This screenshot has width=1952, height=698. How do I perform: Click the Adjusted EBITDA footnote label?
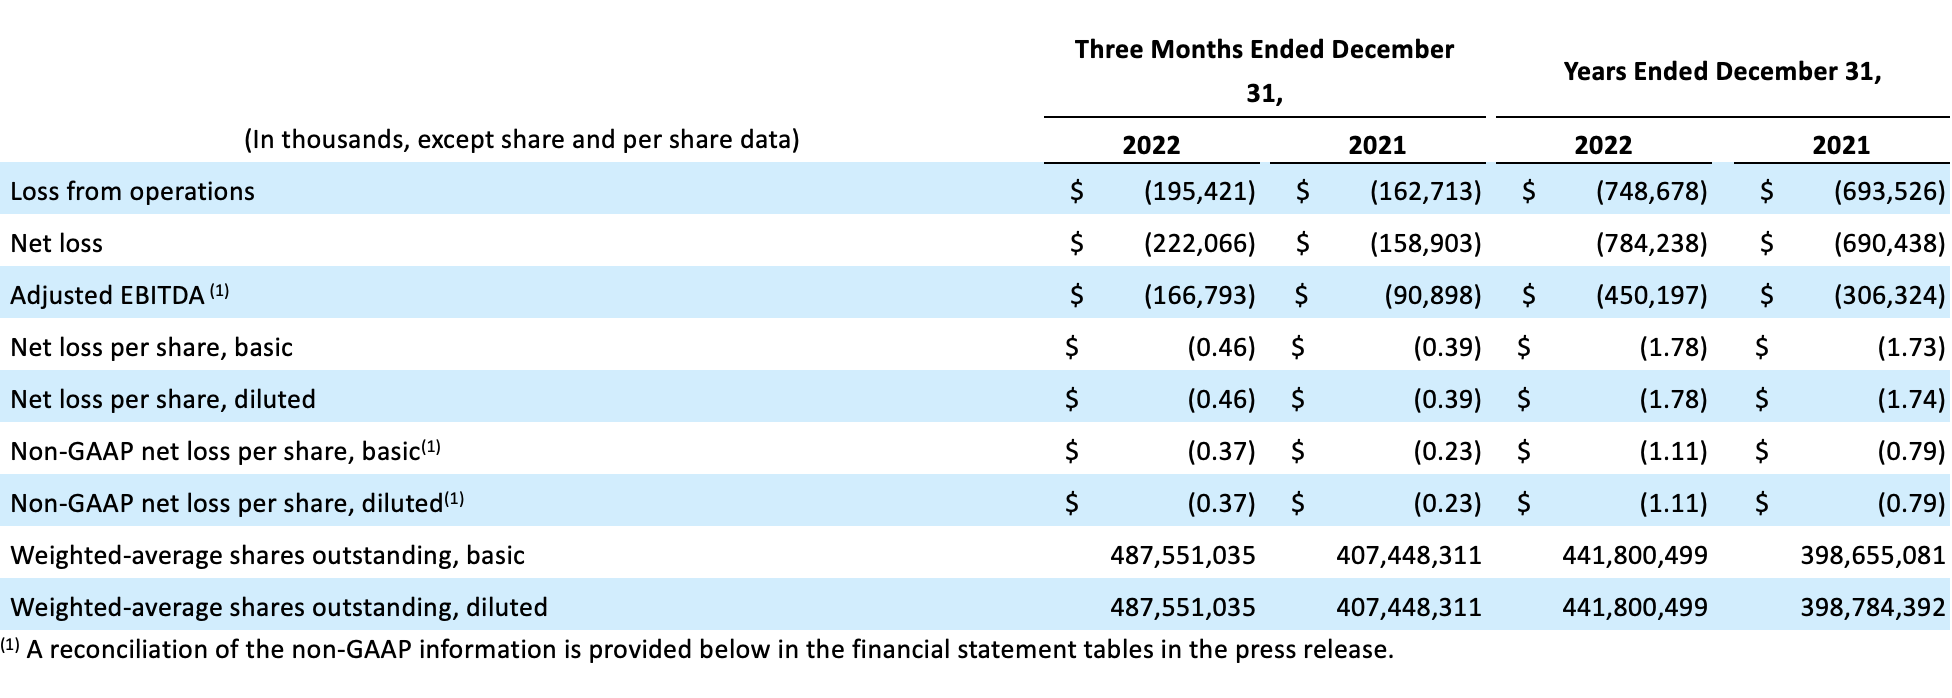coord(120,294)
